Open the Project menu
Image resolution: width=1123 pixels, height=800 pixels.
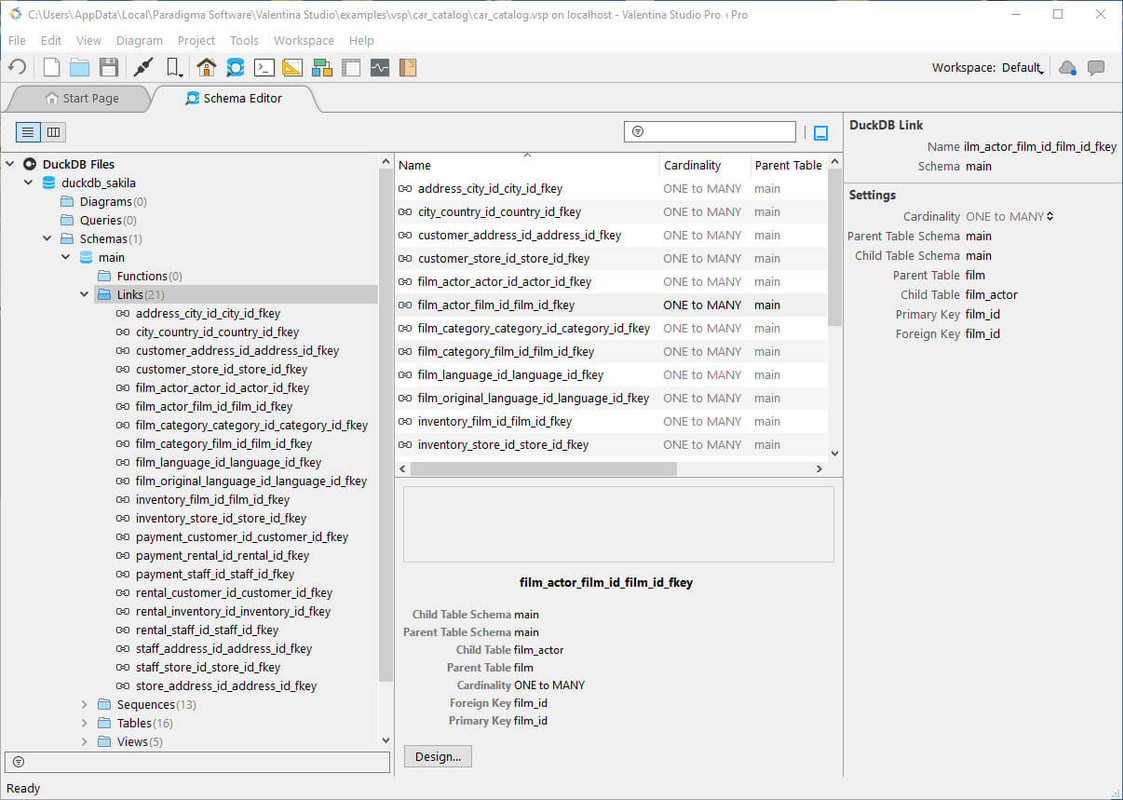tap(196, 40)
